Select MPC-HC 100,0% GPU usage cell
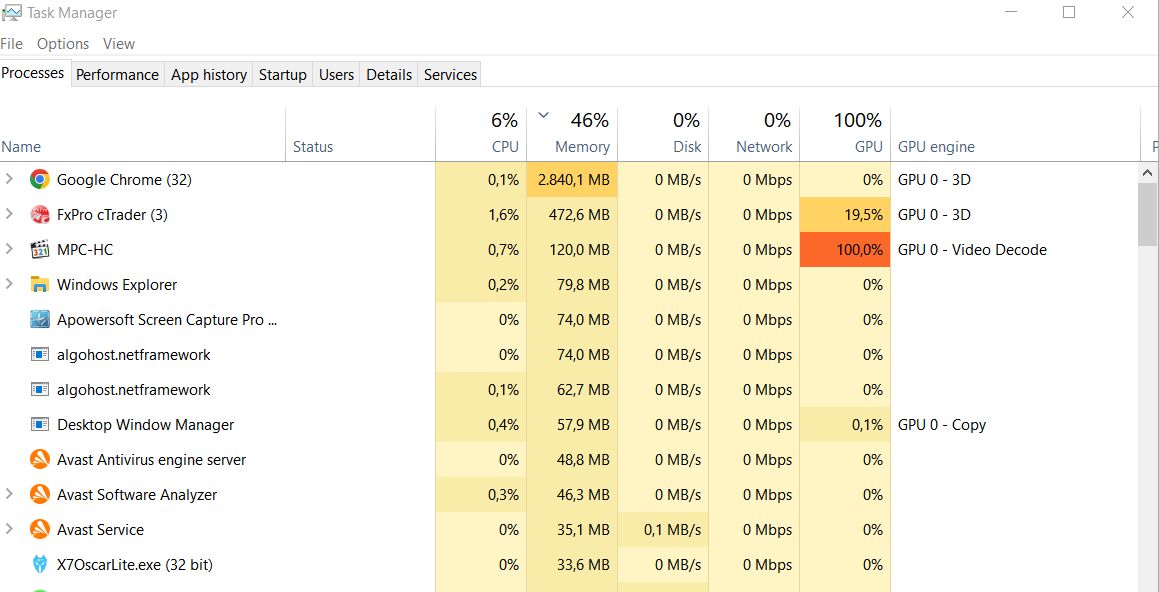The height and width of the screenshot is (592, 1159). pyautogui.click(x=845, y=250)
